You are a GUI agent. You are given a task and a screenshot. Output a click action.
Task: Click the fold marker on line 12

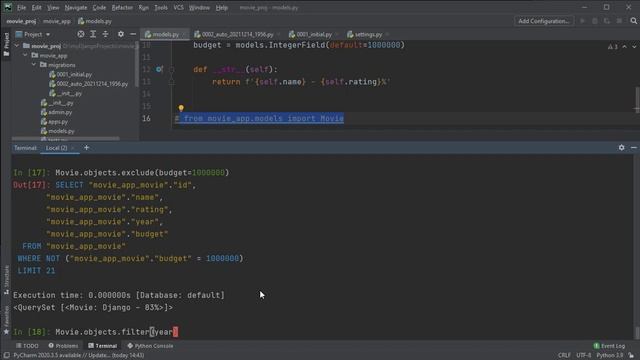click(172, 69)
